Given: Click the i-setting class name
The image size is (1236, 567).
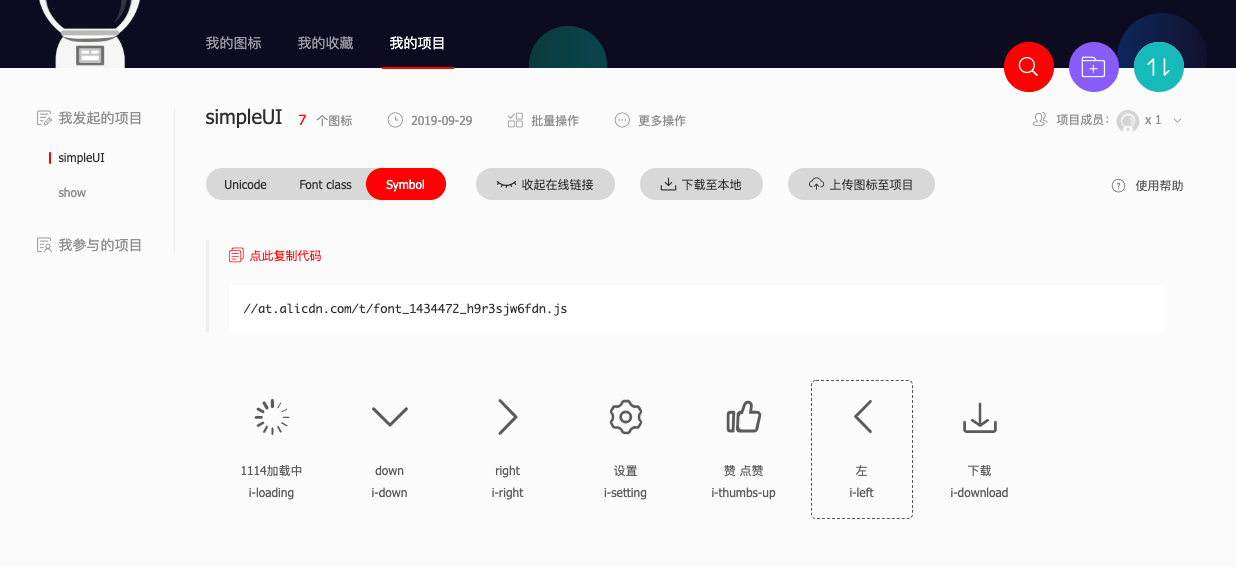Looking at the screenshot, I should point(625,493).
